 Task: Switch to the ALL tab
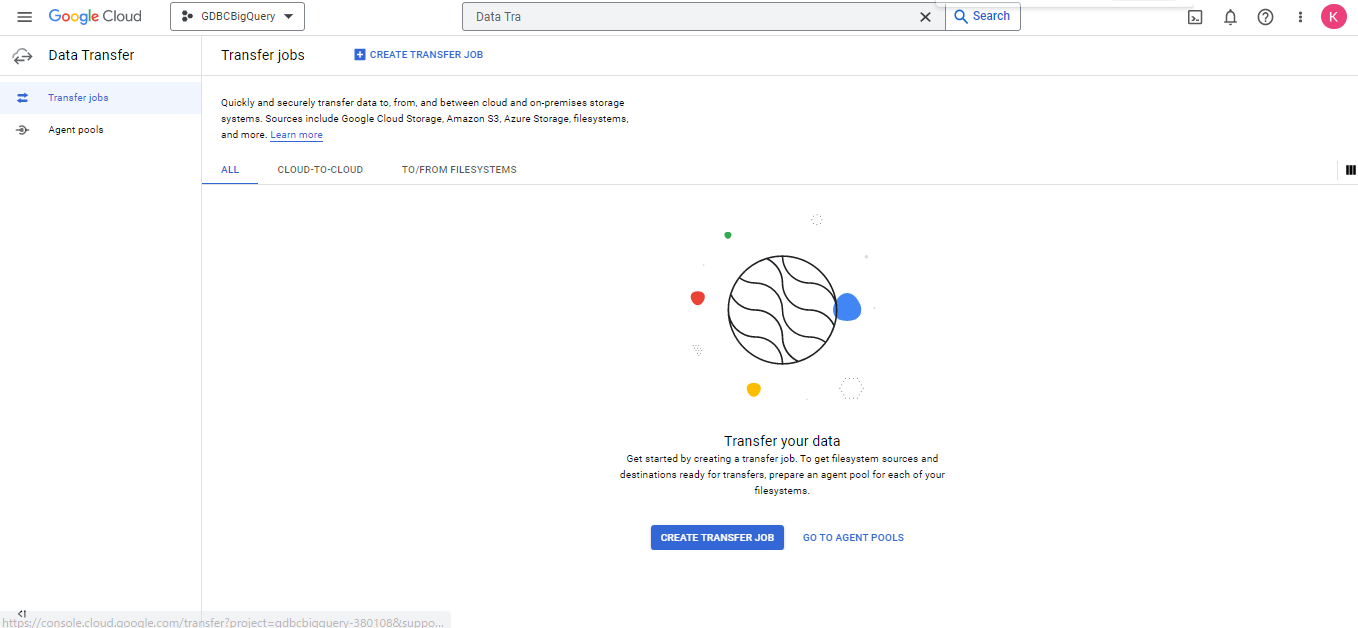tap(230, 170)
